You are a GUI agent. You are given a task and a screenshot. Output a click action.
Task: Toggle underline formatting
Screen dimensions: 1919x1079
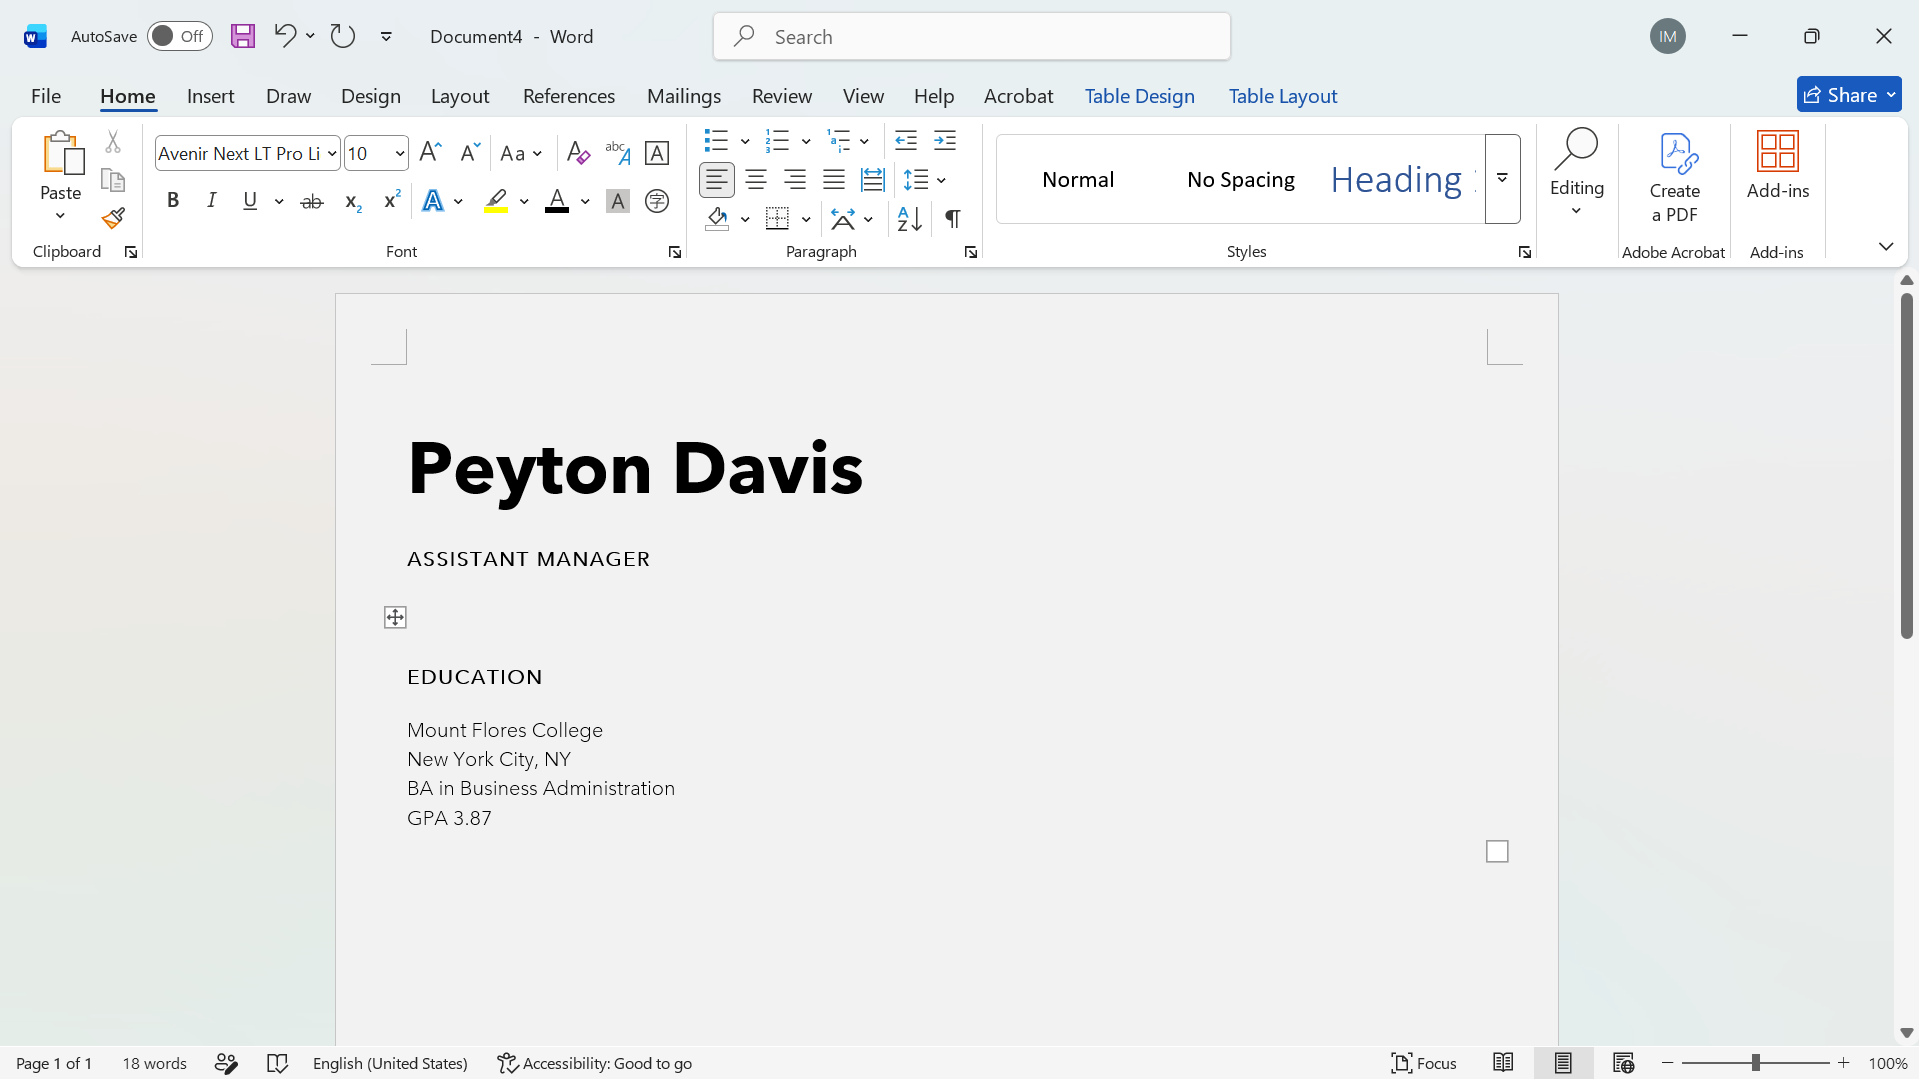pyautogui.click(x=250, y=201)
